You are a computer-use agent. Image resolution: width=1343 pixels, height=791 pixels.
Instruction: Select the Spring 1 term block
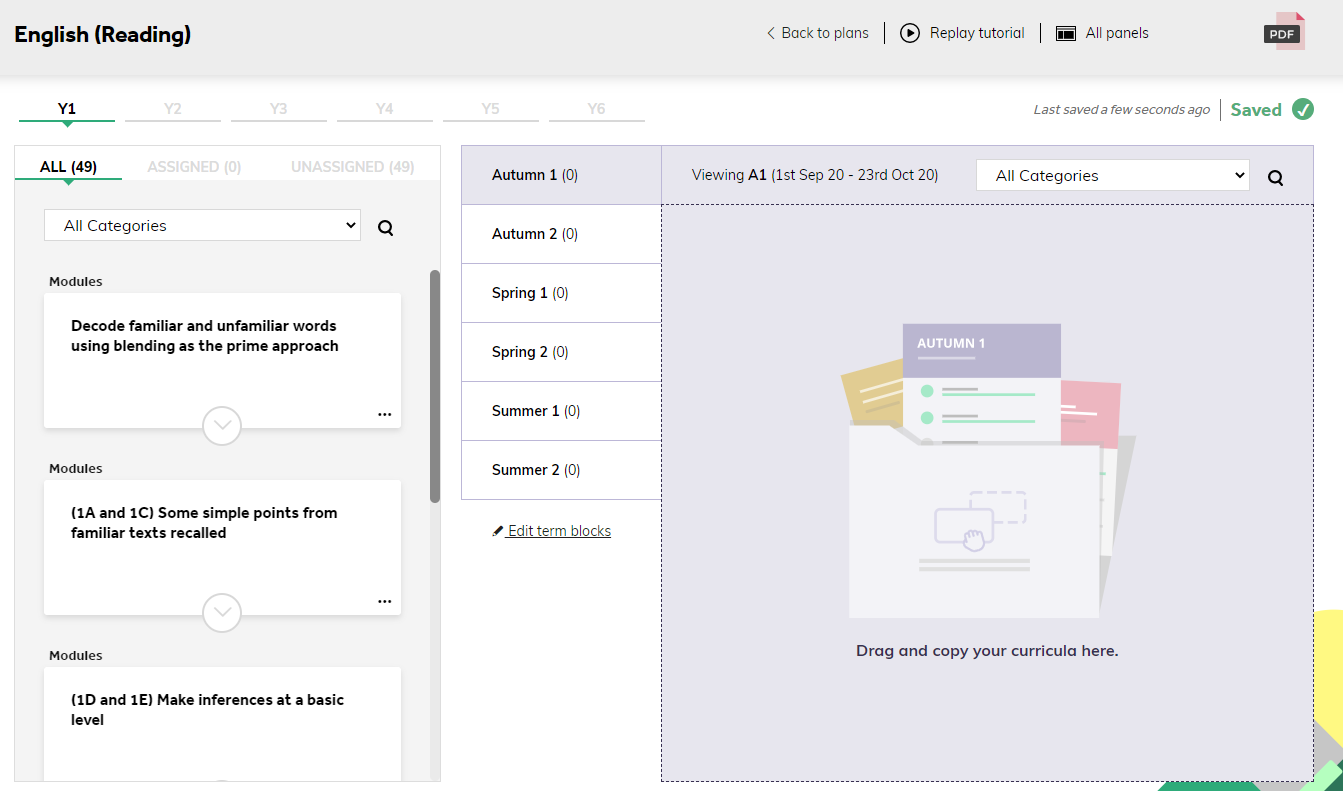[x=561, y=293]
